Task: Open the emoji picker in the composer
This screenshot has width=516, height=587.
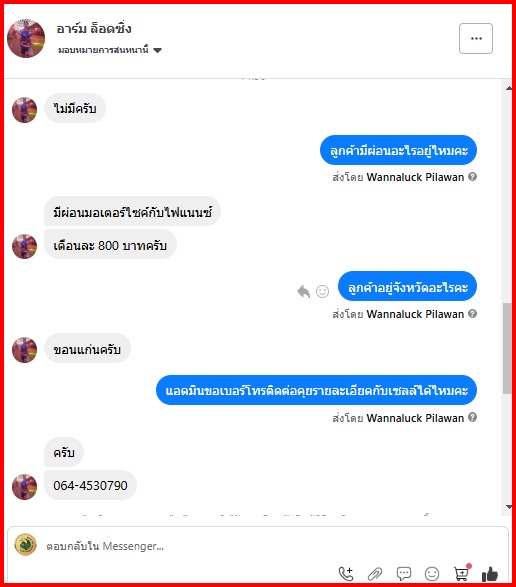Action: click(432, 573)
